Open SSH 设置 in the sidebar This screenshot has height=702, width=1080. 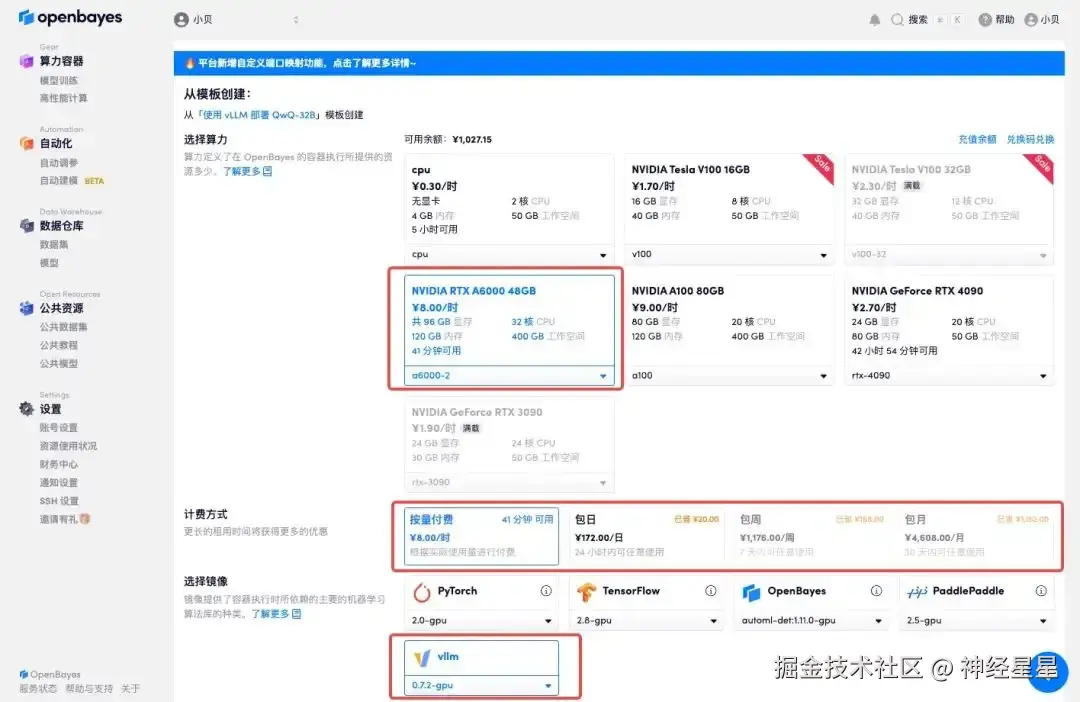[x=59, y=501]
